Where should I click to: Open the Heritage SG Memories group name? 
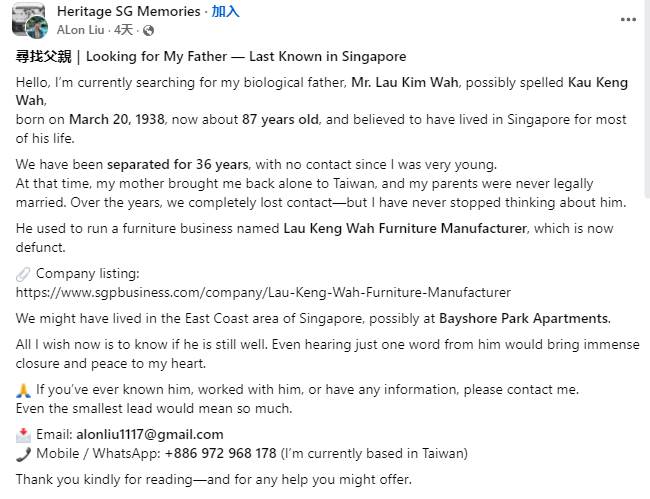coord(129,11)
